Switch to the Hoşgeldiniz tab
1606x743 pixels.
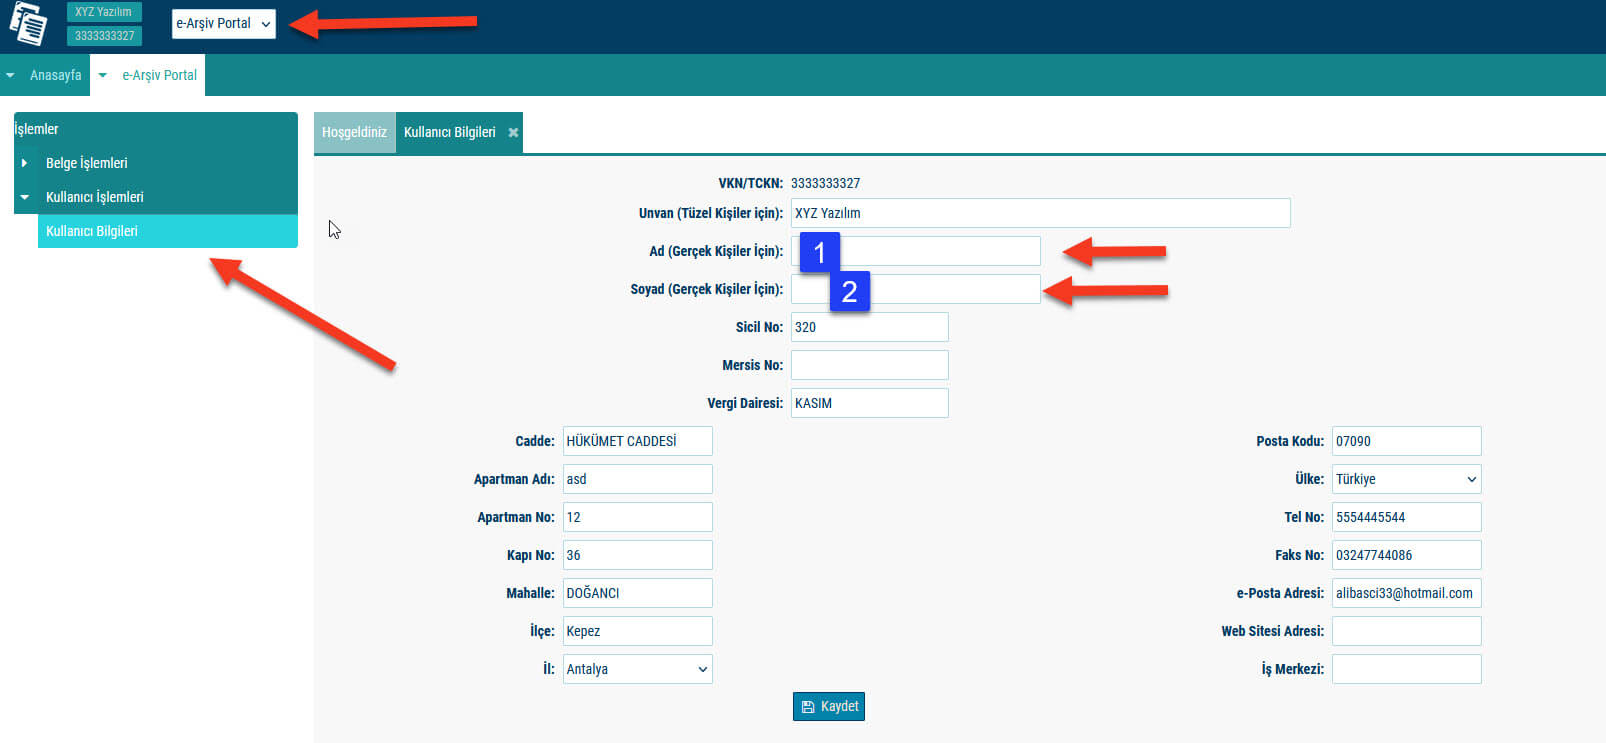click(x=354, y=132)
